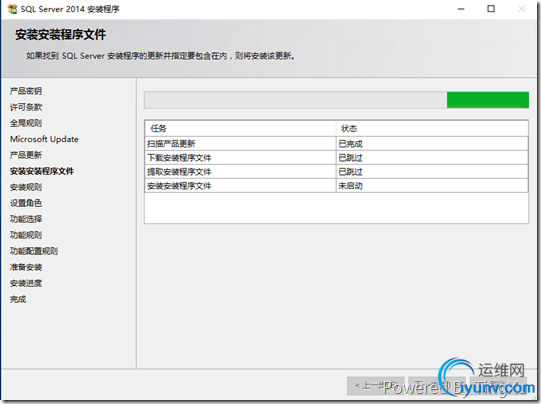The width and height of the screenshot is (541, 404).
Task: Select the 设置角色 step in the sidebar
Action: click(x=26, y=203)
